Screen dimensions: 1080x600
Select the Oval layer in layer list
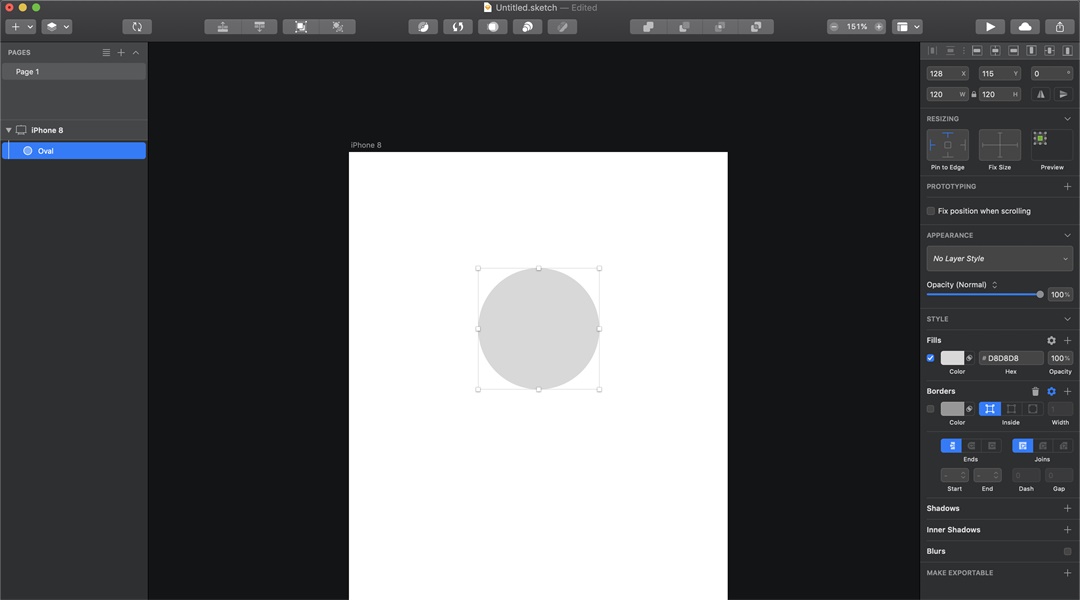[73, 151]
